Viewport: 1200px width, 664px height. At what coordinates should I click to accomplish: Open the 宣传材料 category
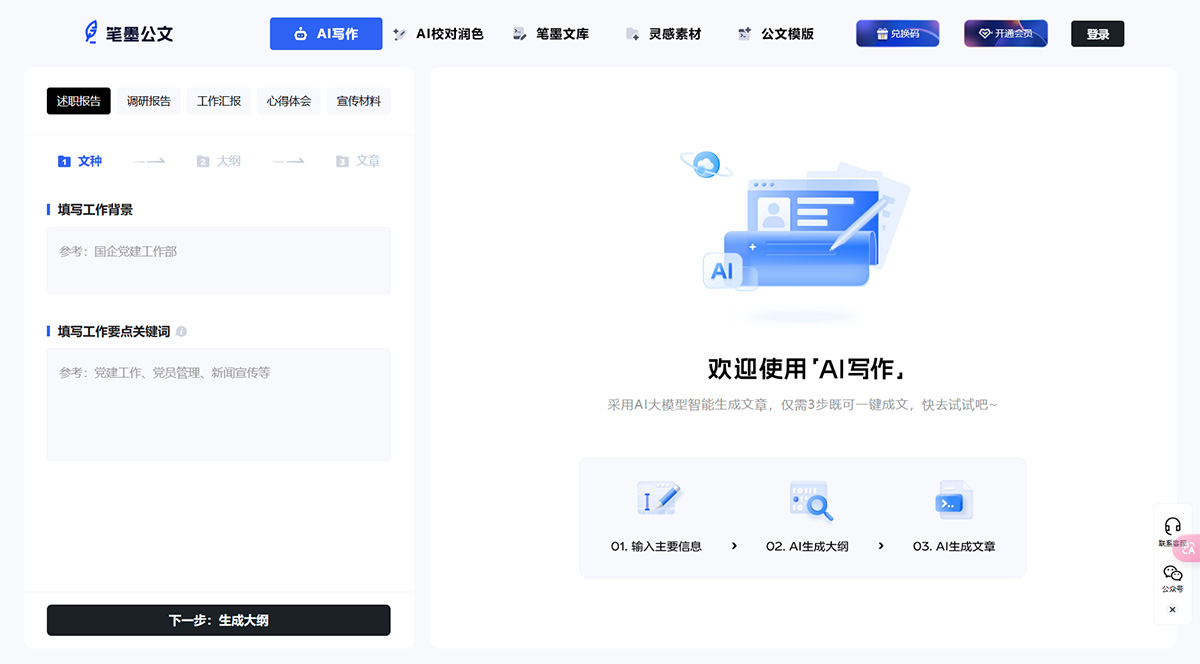[358, 100]
